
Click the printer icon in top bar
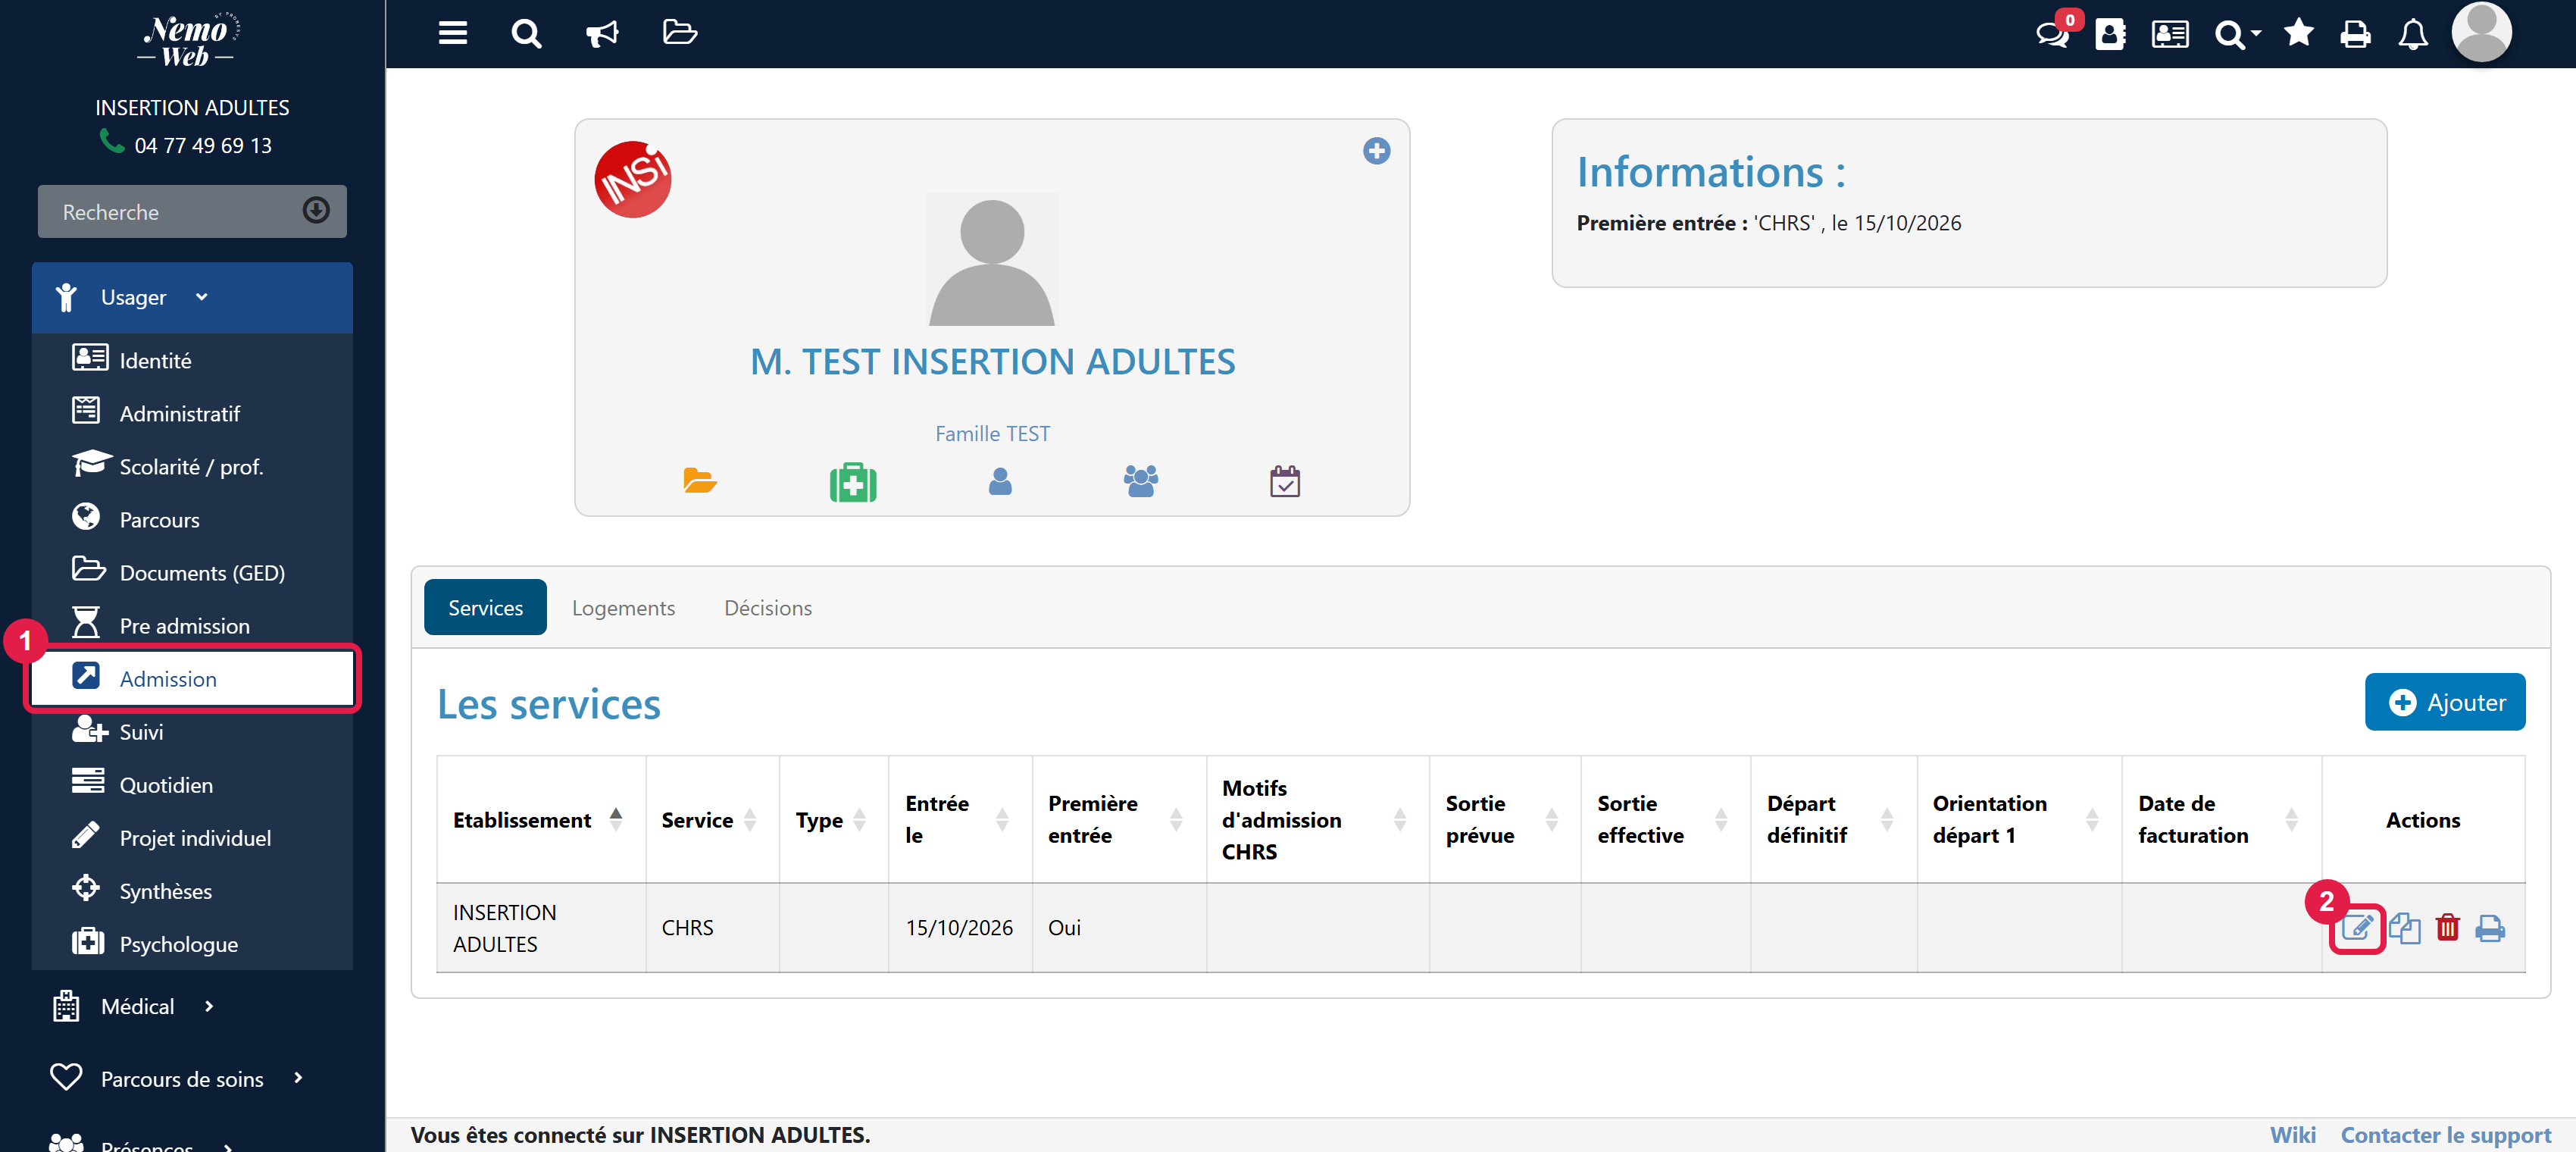[x=2355, y=34]
